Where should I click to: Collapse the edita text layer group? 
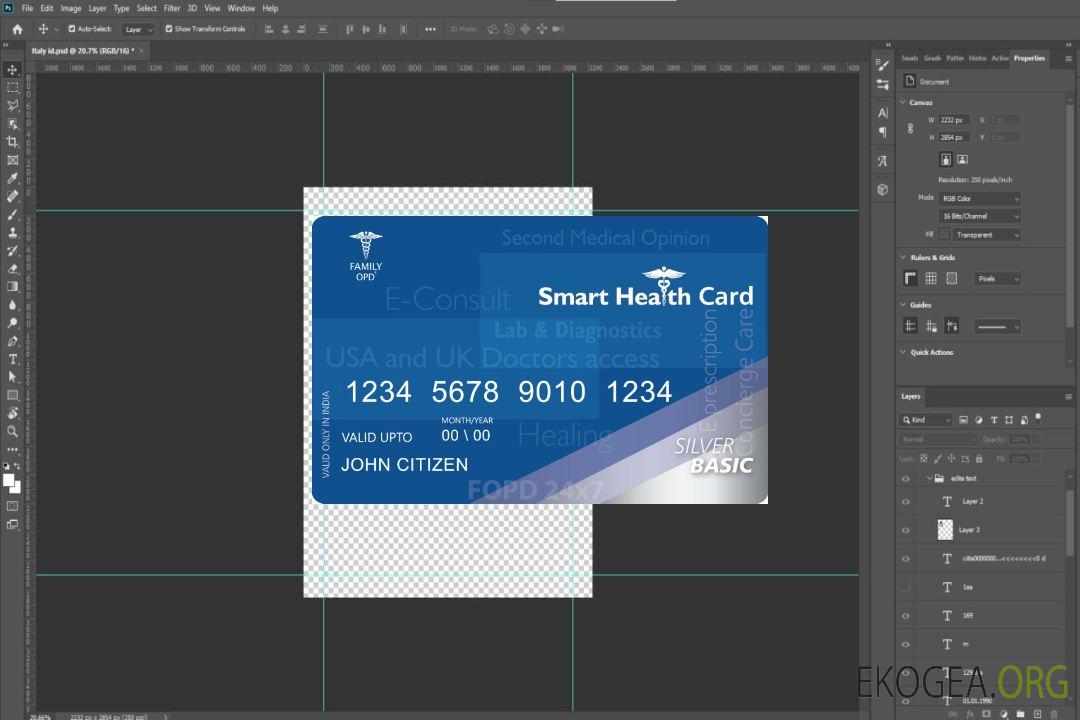[928, 479]
